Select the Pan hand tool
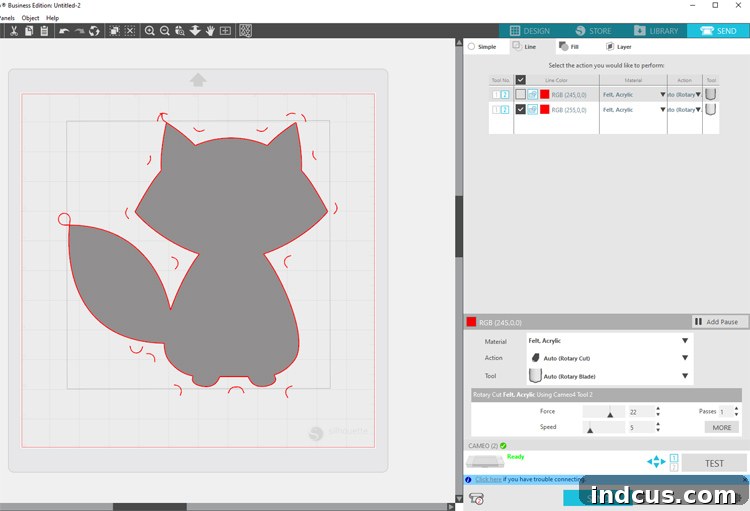The height and width of the screenshot is (511, 750). click(210, 31)
